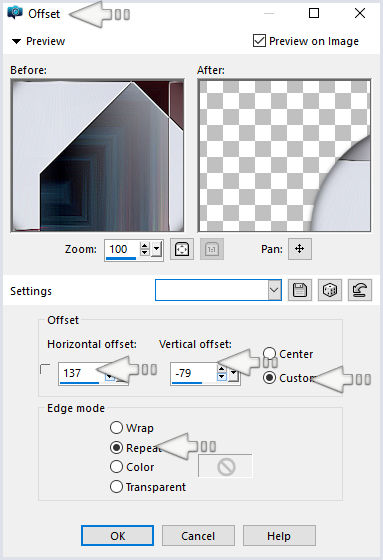The image size is (383, 560).
Task: Reset to default with the arrow icon
Action: tap(360, 290)
